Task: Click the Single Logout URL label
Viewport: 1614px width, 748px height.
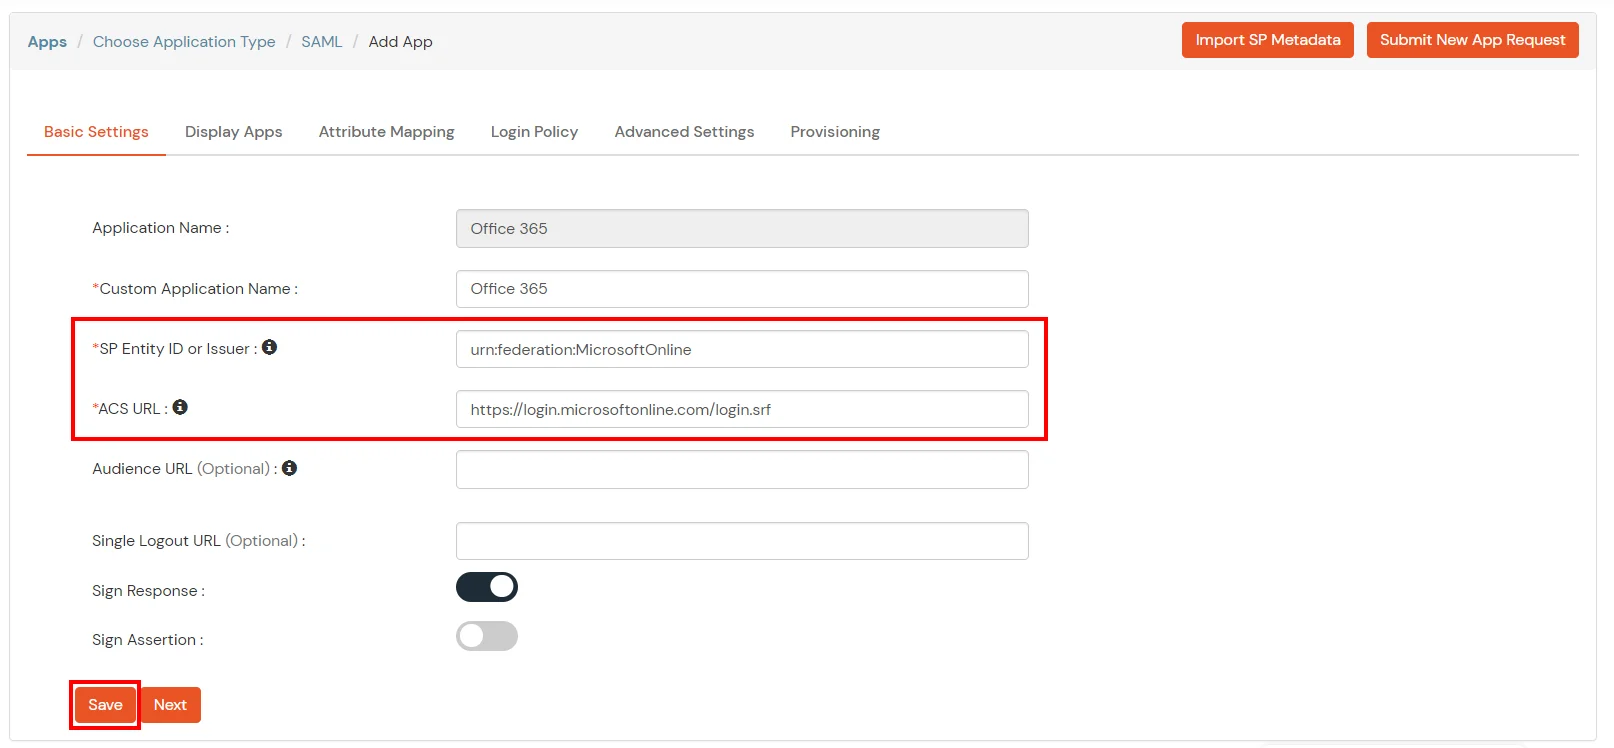Action: pyautogui.click(x=198, y=541)
